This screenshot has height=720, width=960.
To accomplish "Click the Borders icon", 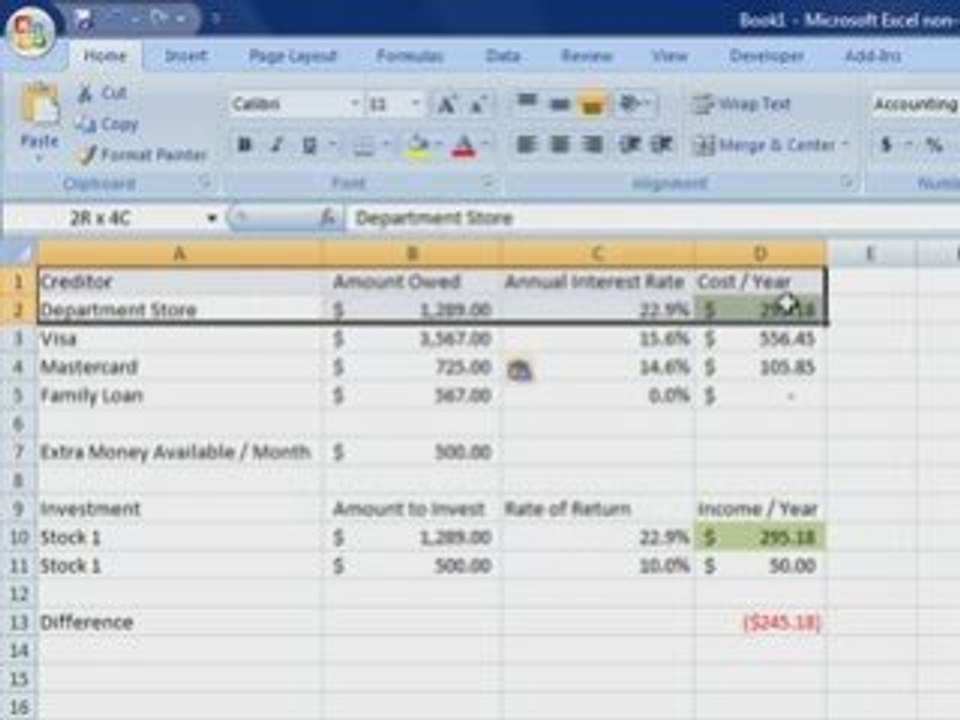I will point(364,146).
